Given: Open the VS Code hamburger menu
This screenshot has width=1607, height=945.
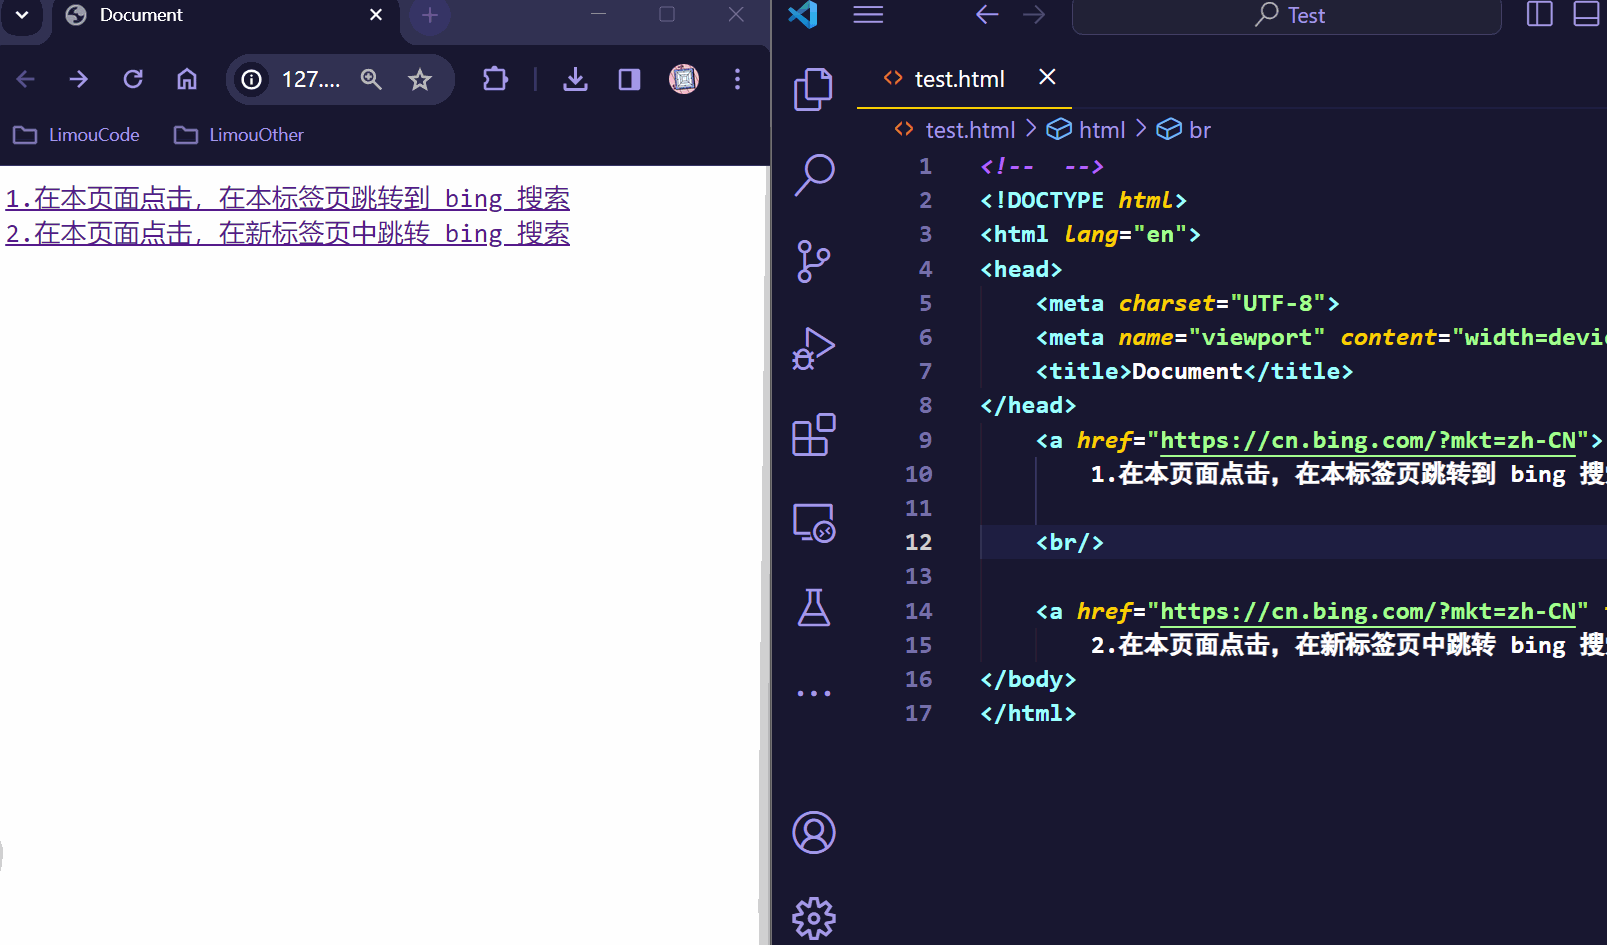Looking at the screenshot, I should coord(868,15).
